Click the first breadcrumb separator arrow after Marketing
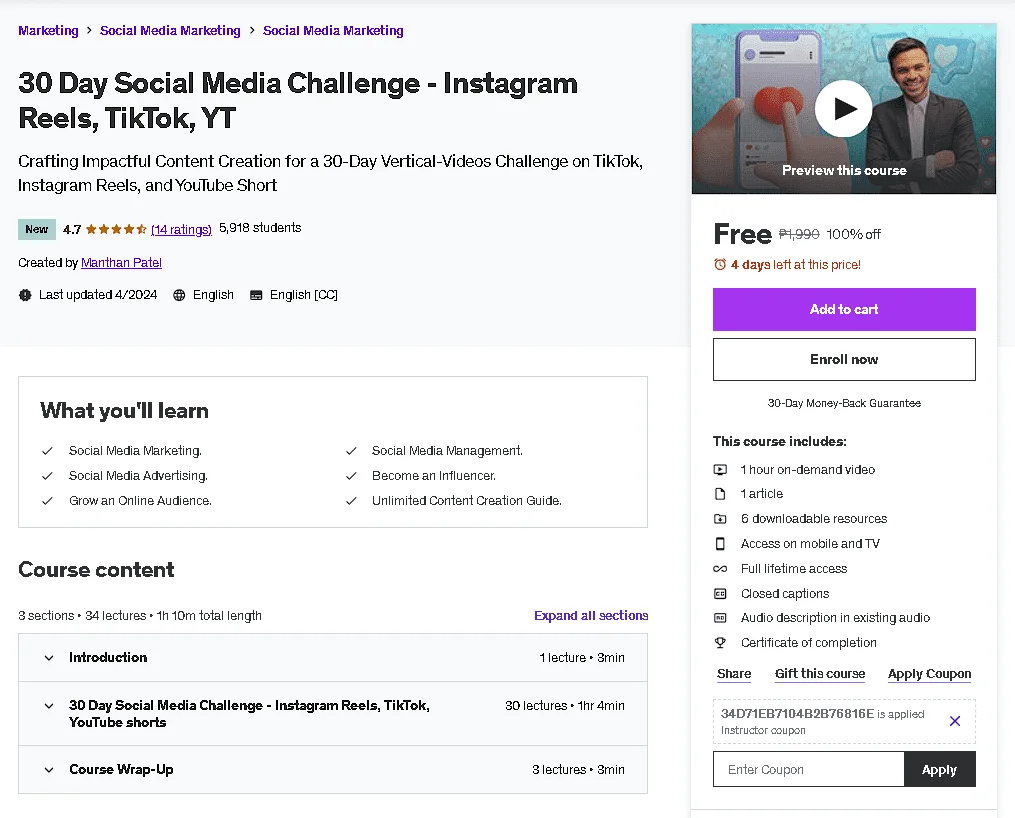The image size is (1015, 818). pyautogui.click(x=89, y=30)
